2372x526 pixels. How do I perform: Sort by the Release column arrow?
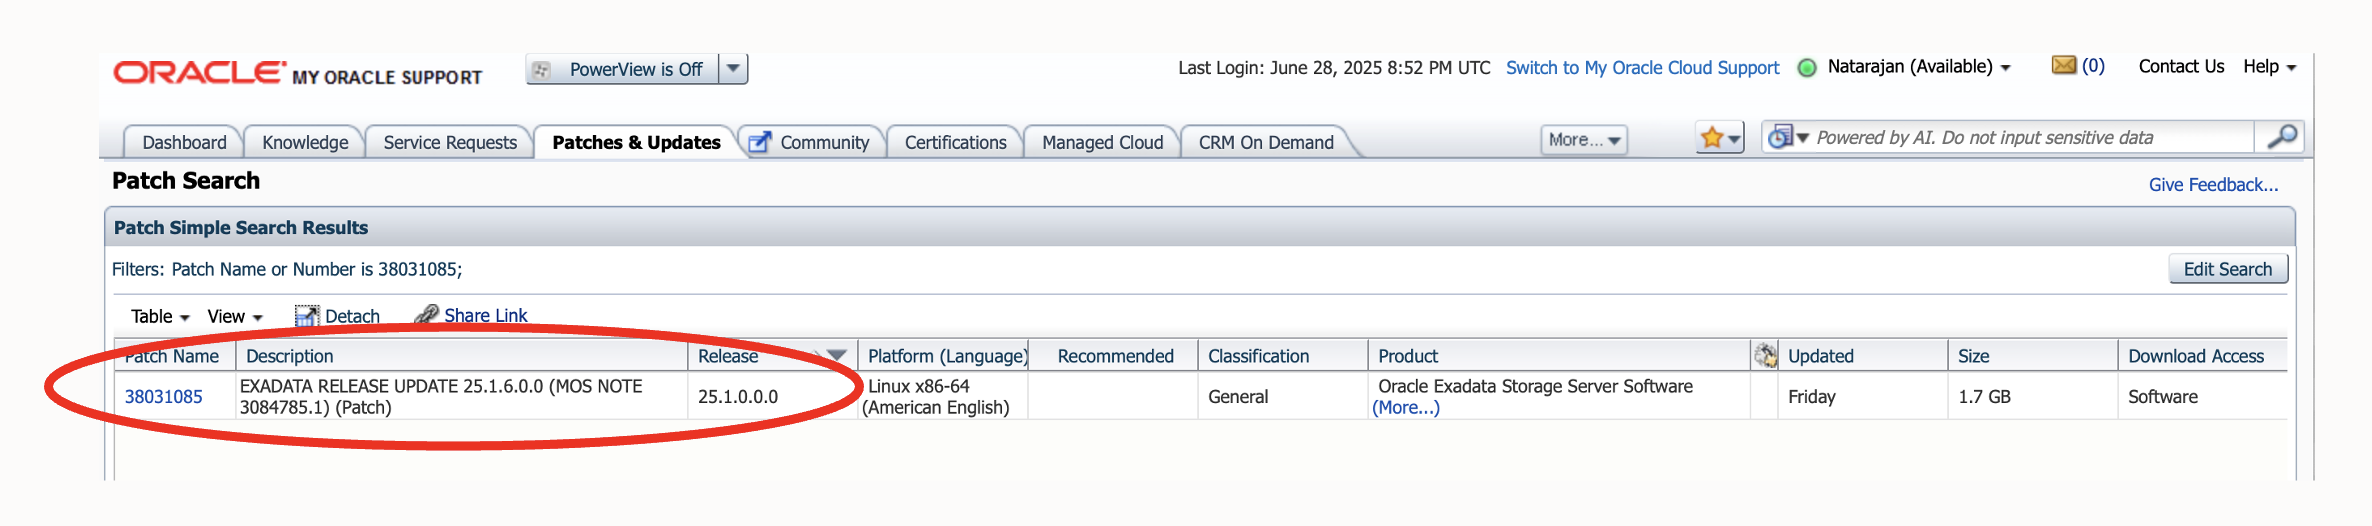[x=836, y=356]
